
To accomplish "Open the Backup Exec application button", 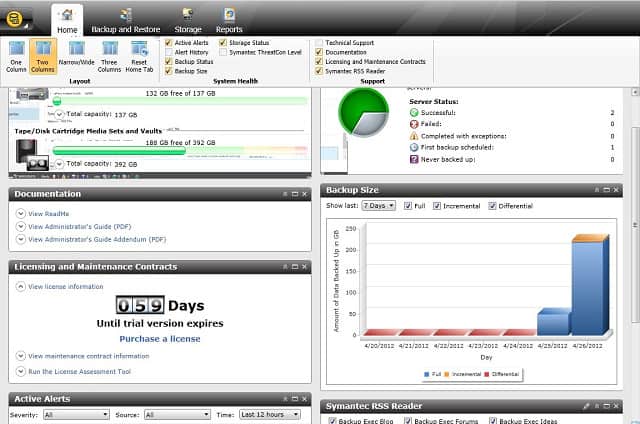I will [14, 19].
